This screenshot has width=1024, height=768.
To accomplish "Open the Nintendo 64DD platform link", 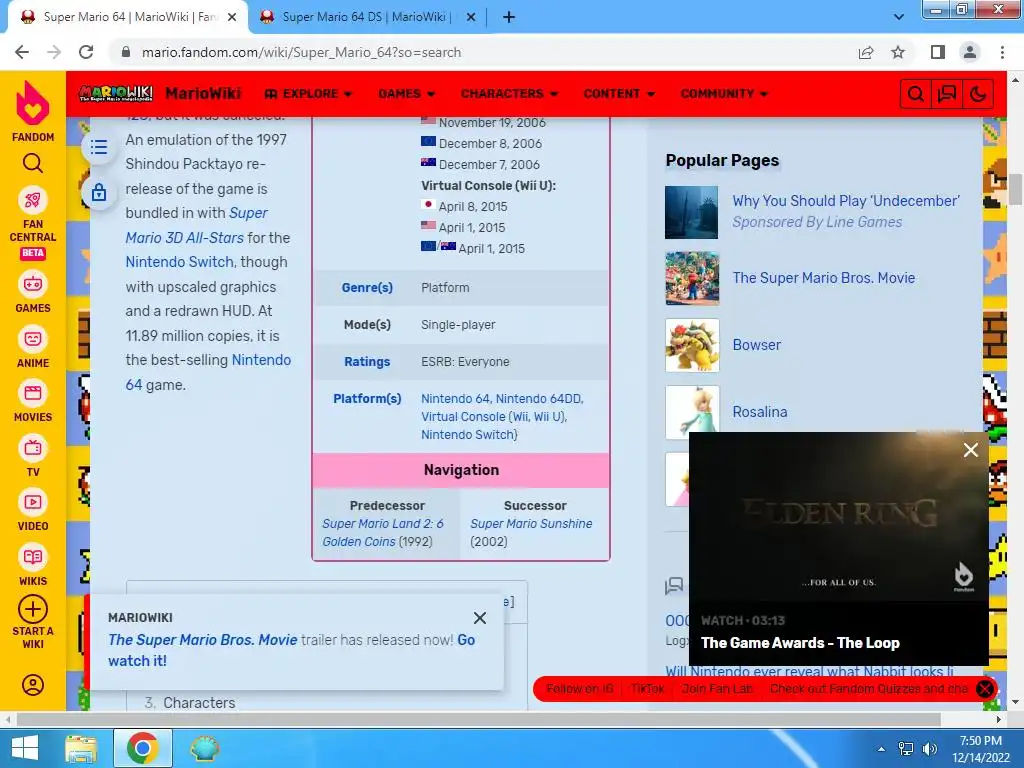I will (539, 398).
